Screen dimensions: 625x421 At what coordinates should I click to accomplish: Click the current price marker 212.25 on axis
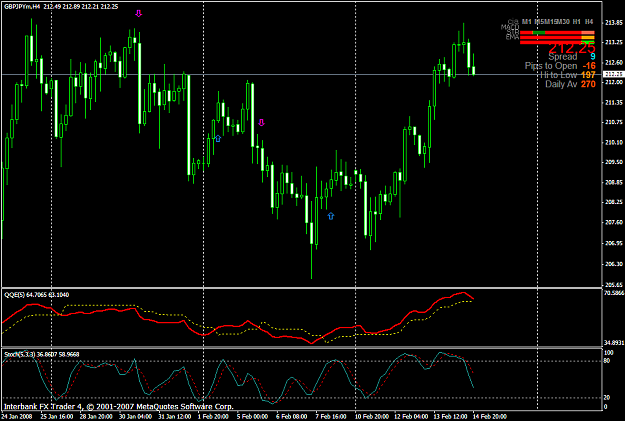point(613,74)
